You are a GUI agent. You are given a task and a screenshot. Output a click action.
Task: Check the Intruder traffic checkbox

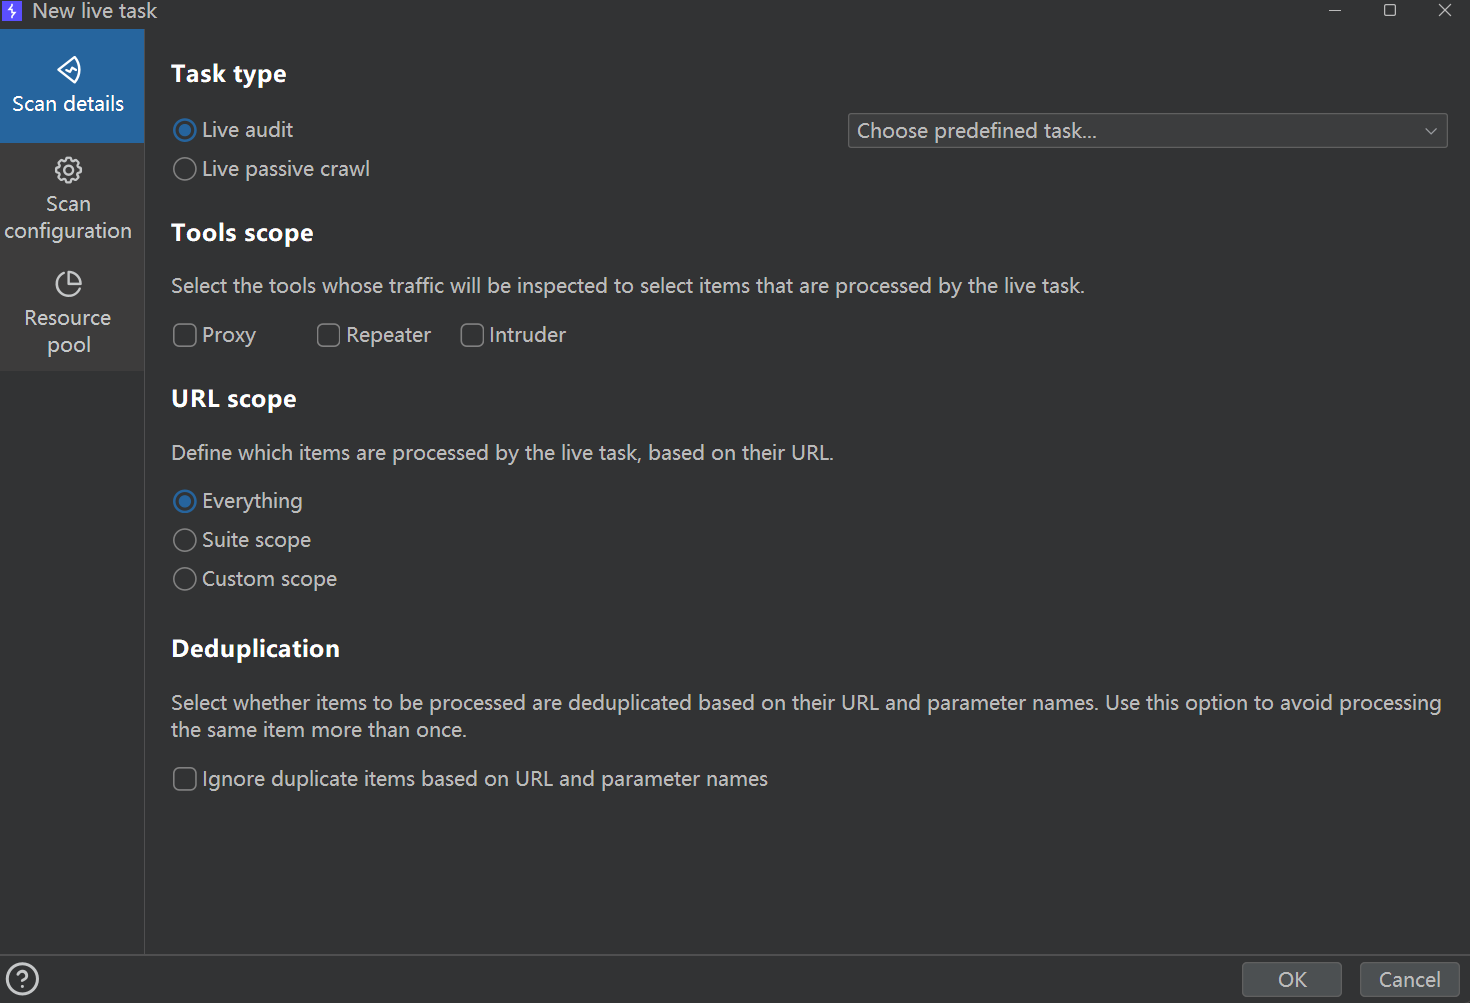472,335
